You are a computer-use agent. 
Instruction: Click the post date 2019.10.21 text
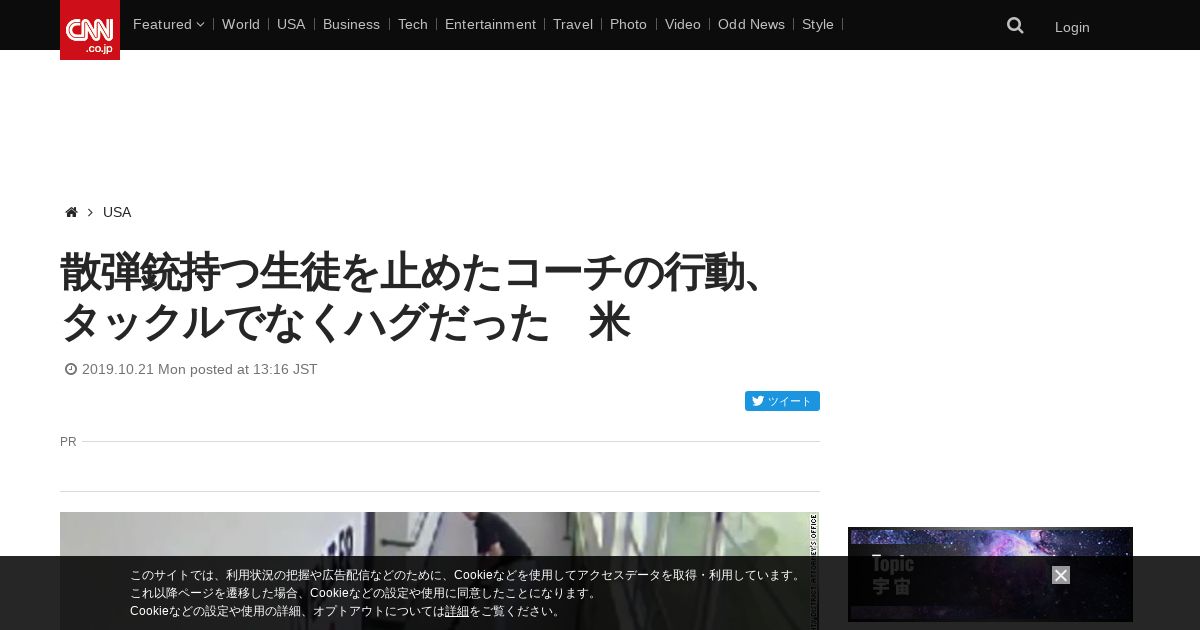click(199, 369)
